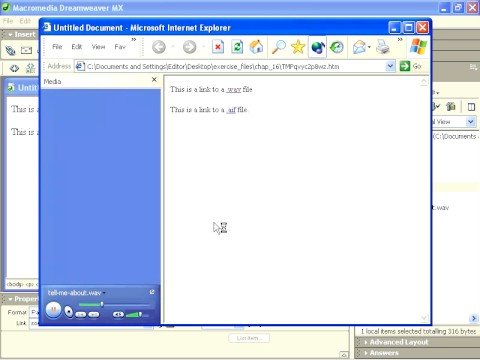Click the IE page scroll-down arrow
This screenshot has height=360, width=480.
pos(424,318)
